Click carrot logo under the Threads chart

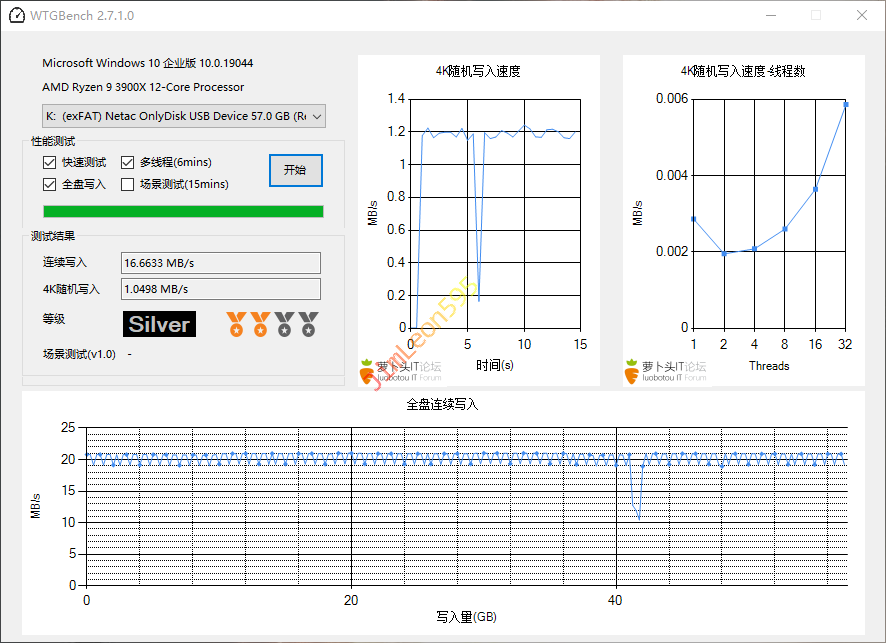tap(632, 370)
